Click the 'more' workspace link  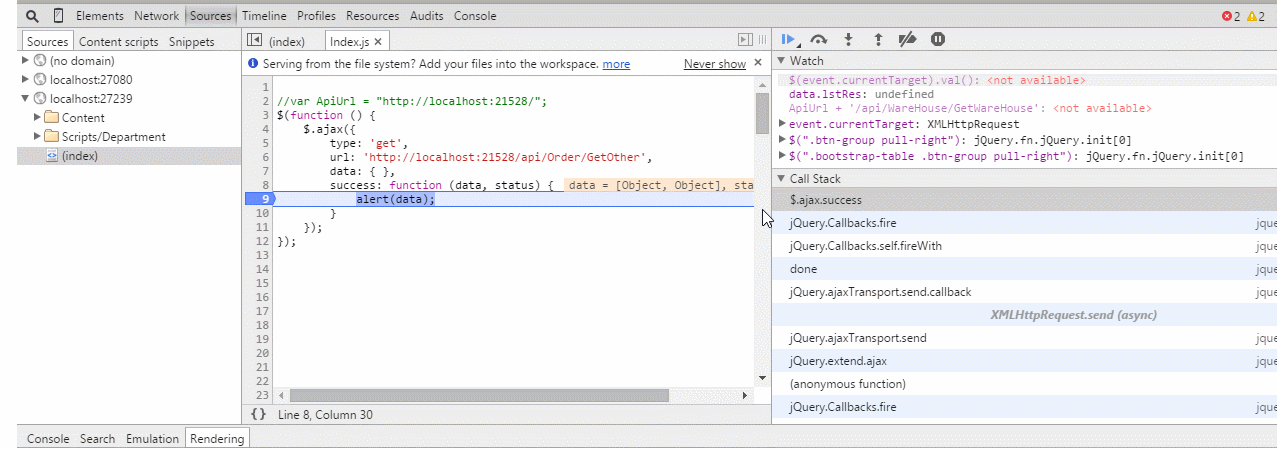pos(616,64)
